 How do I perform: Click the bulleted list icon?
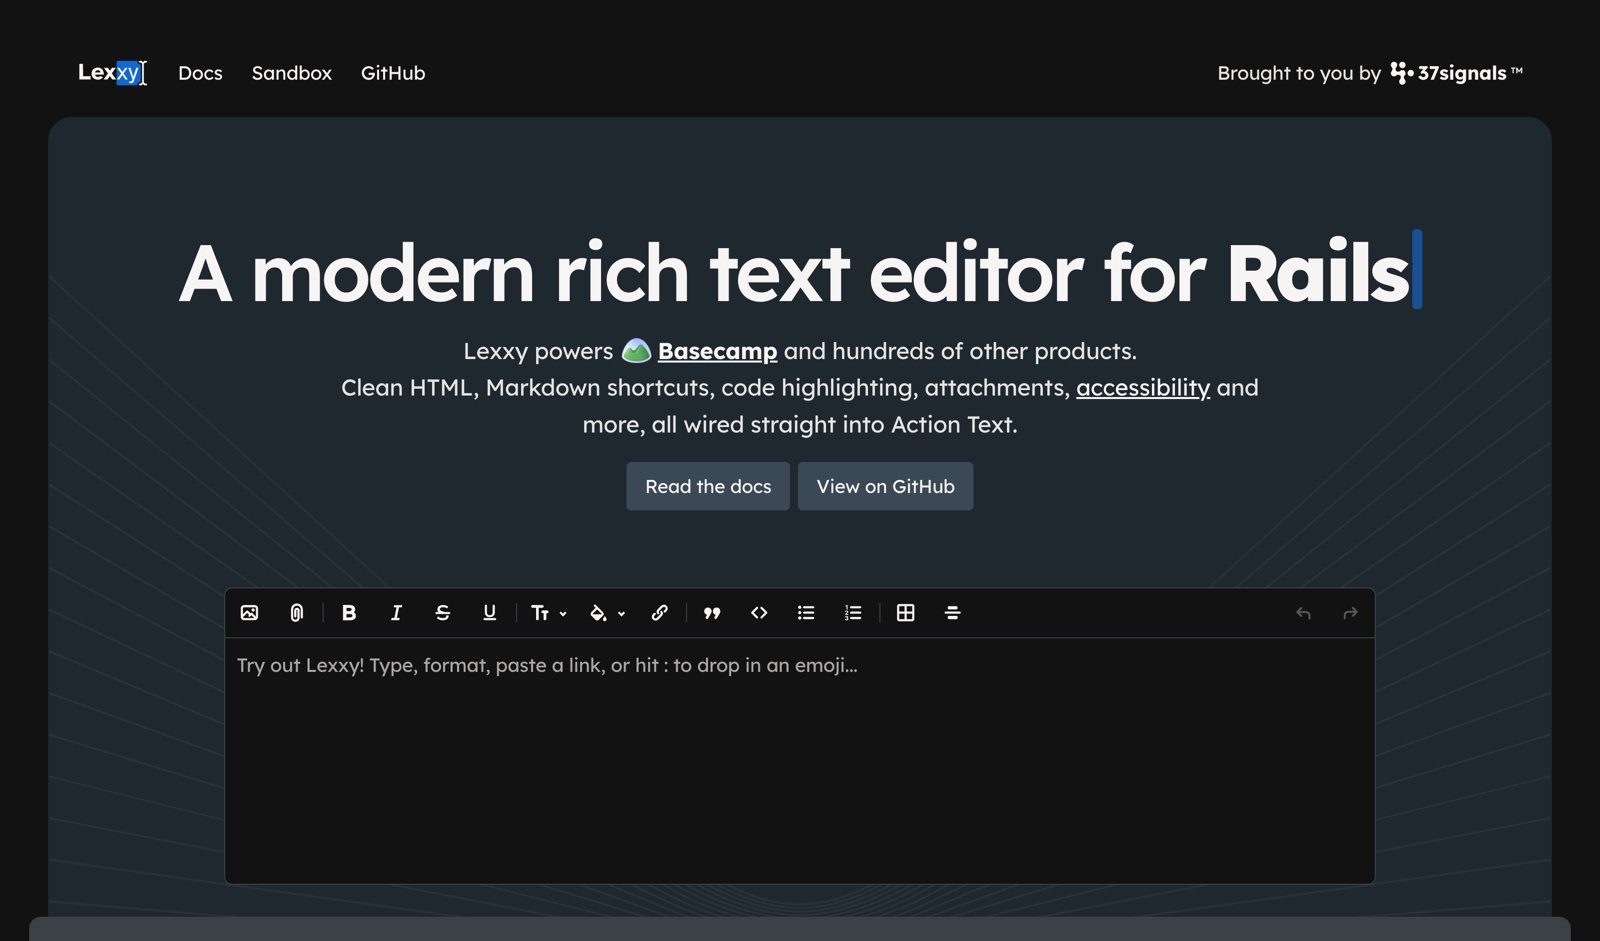806,613
